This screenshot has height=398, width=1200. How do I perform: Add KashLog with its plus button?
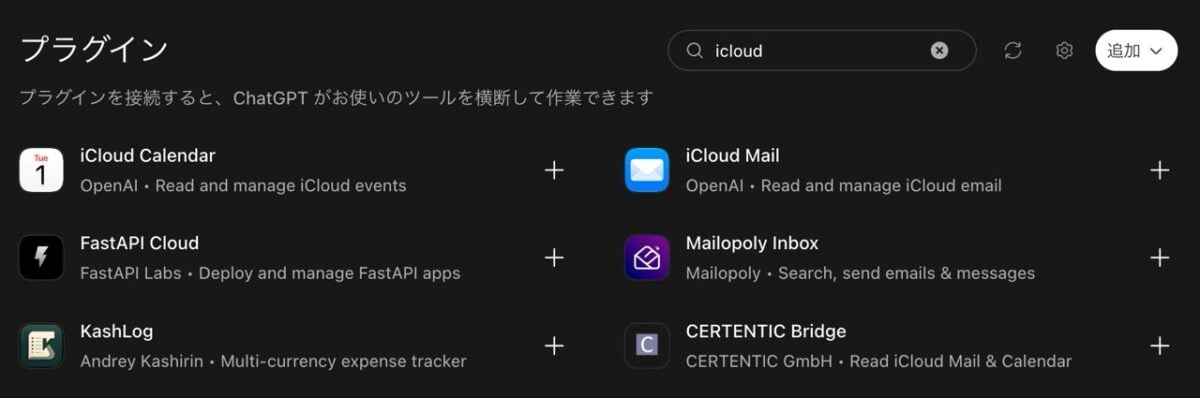[x=554, y=346]
